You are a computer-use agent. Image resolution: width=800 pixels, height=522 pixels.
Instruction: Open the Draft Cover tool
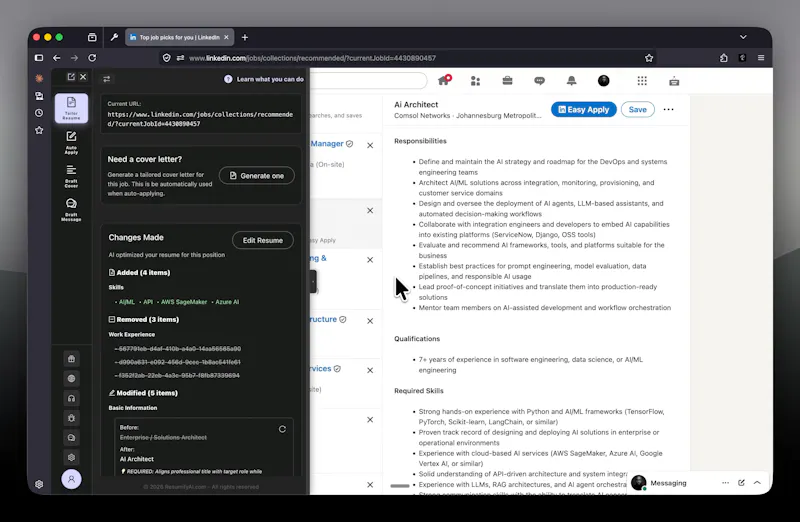pyautogui.click(x=71, y=176)
